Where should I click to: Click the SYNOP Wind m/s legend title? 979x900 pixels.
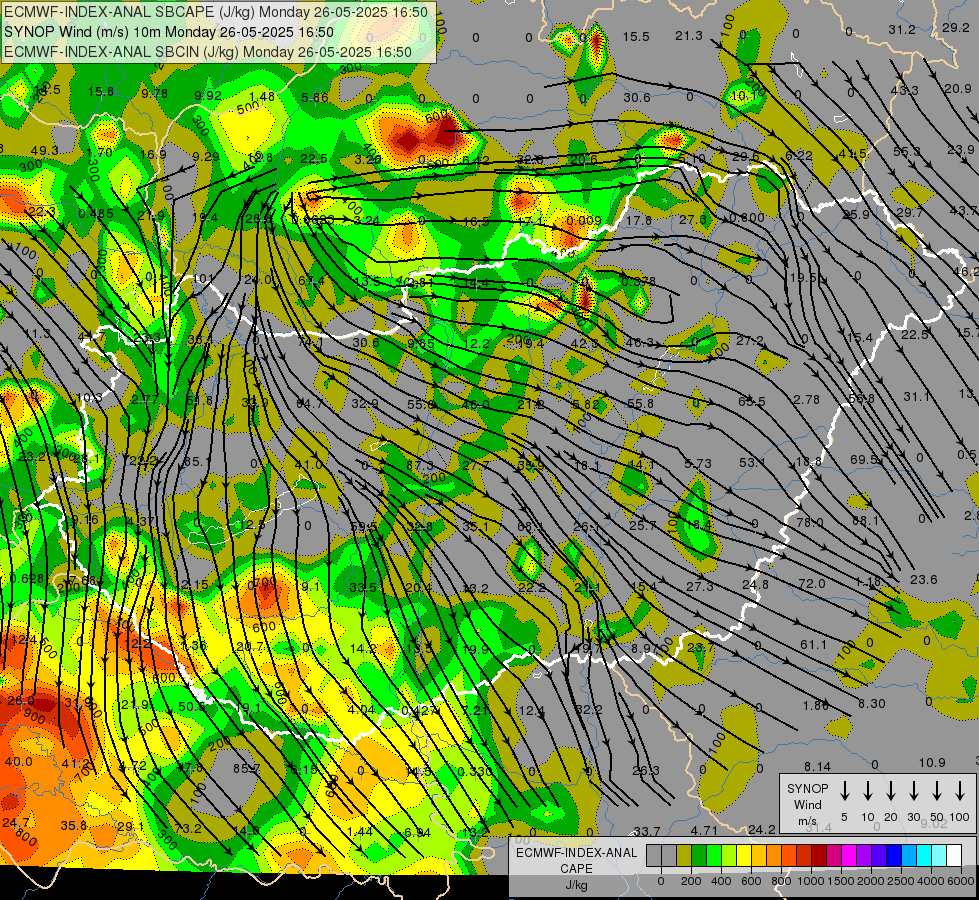pyautogui.click(x=807, y=804)
